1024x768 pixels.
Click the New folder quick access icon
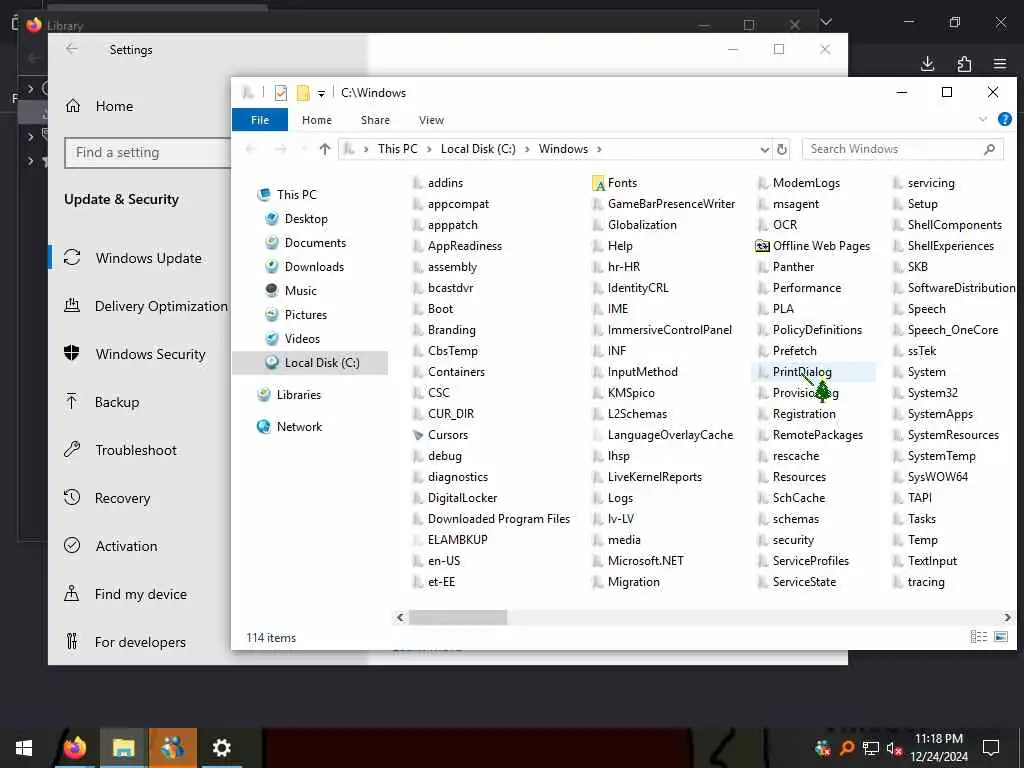click(303, 93)
